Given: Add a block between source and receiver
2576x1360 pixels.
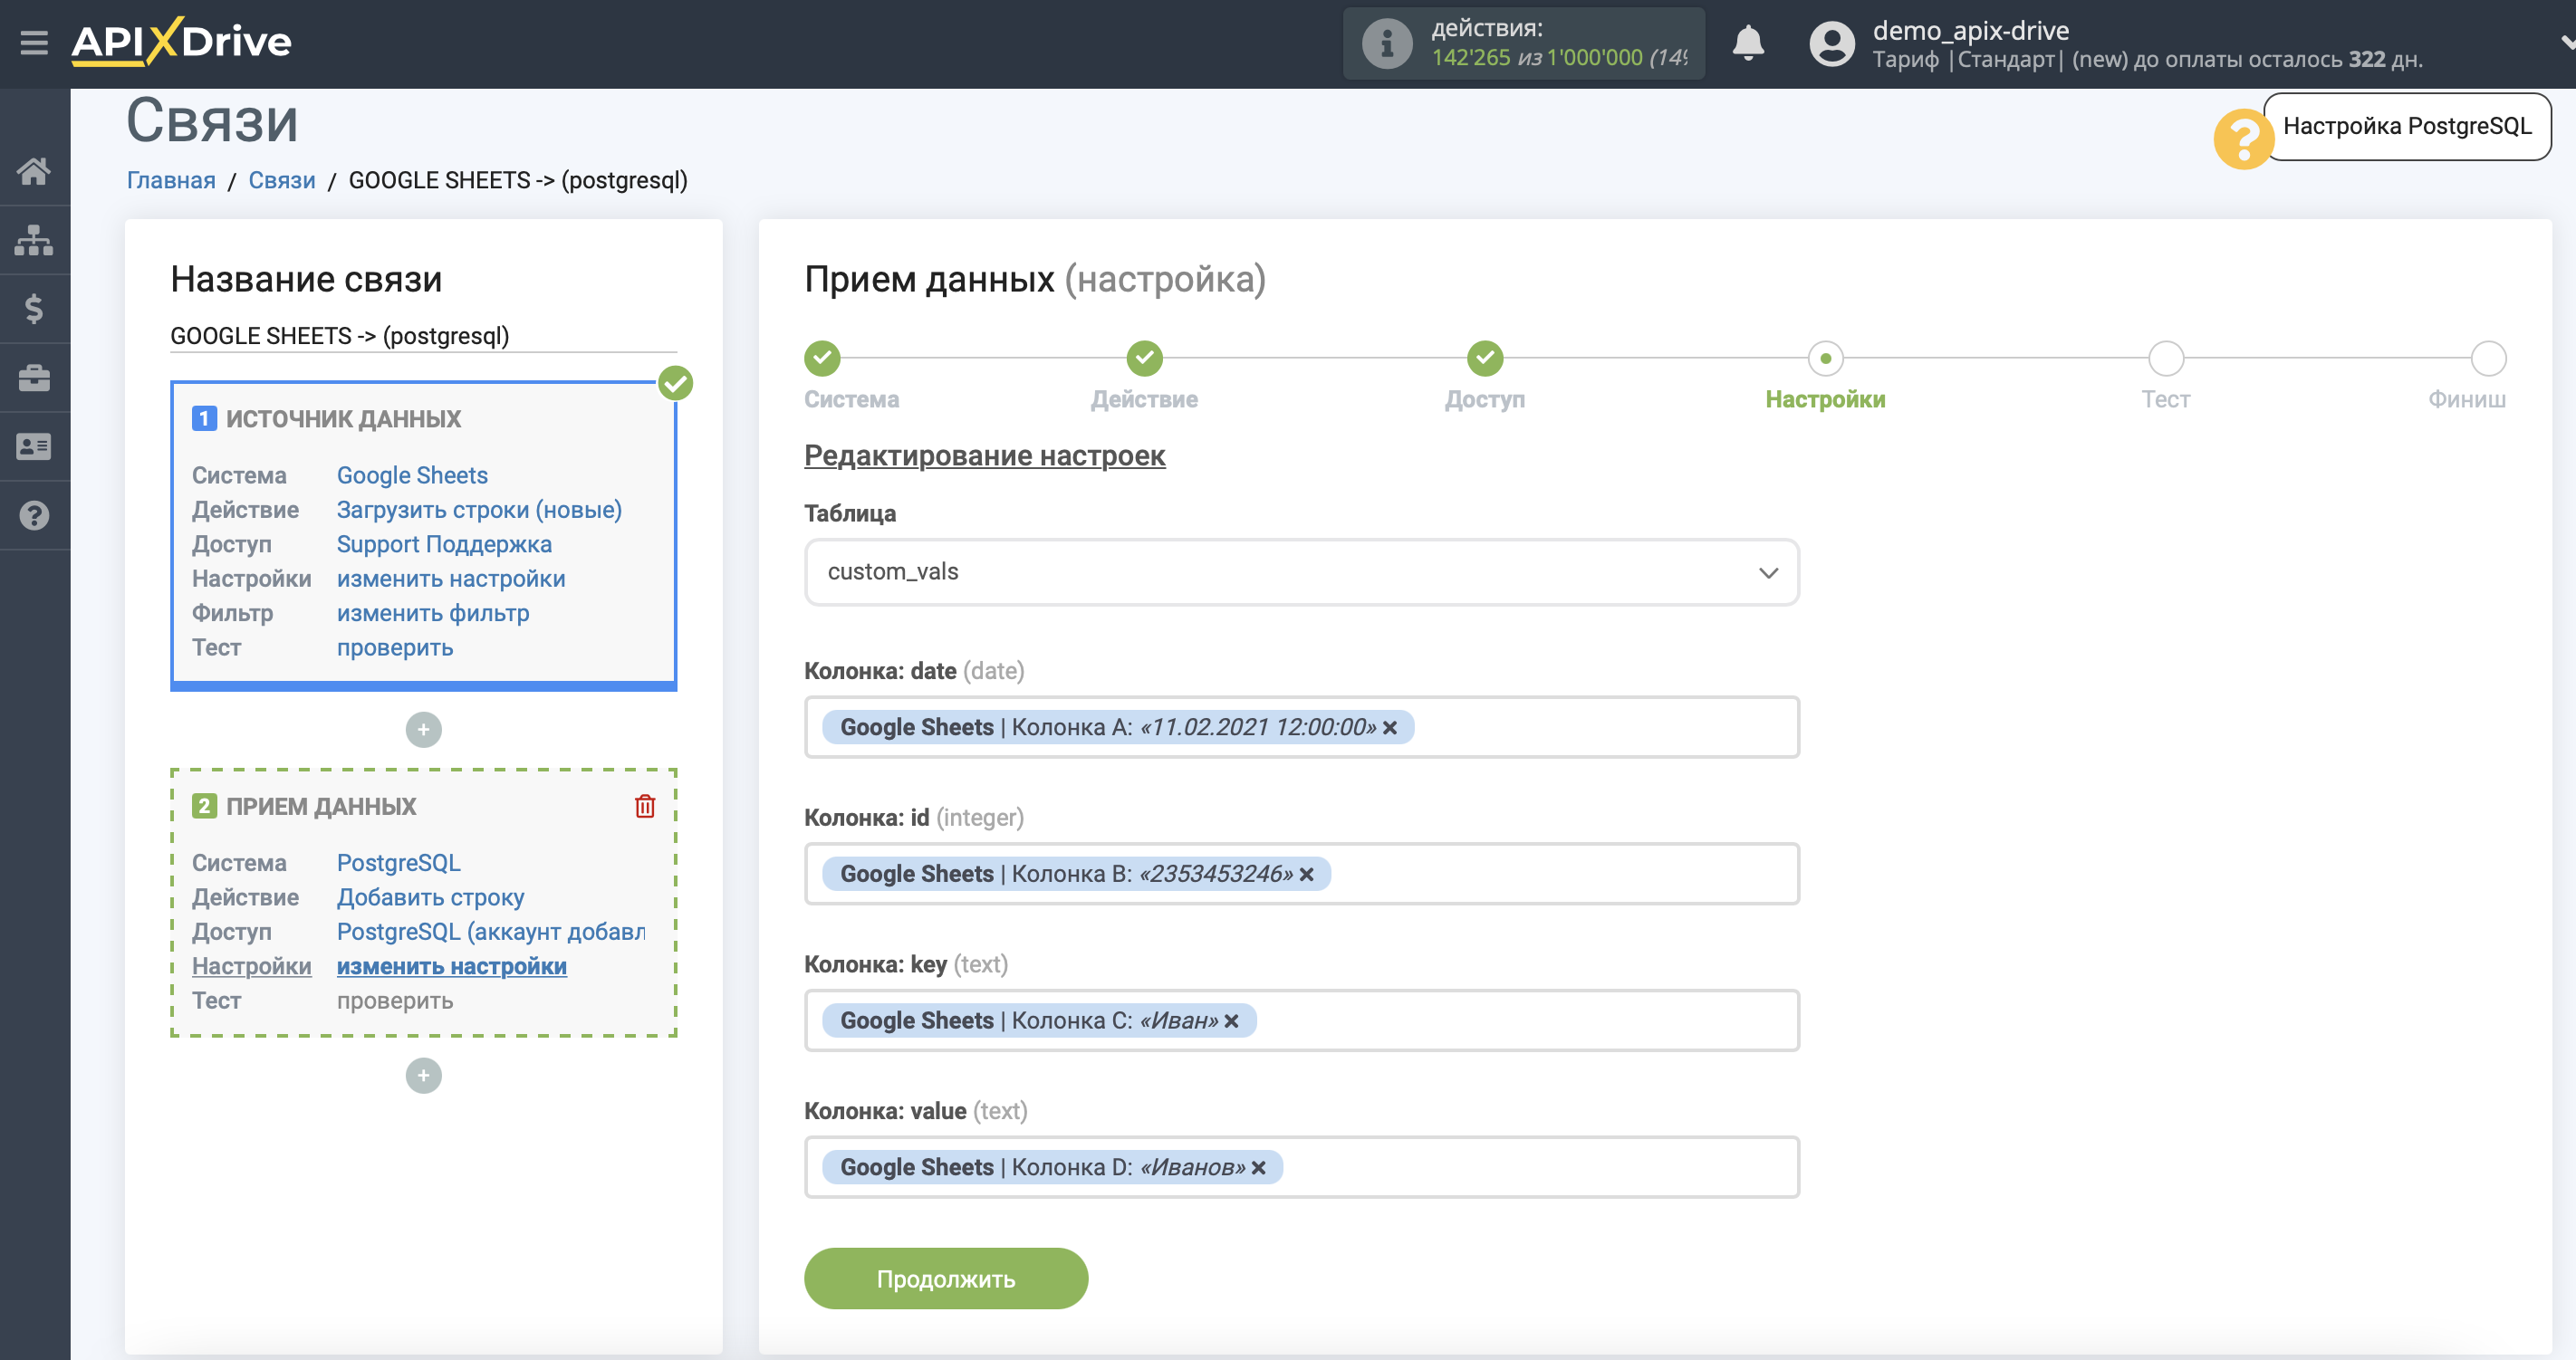Looking at the screenshot, I should 423,730.
